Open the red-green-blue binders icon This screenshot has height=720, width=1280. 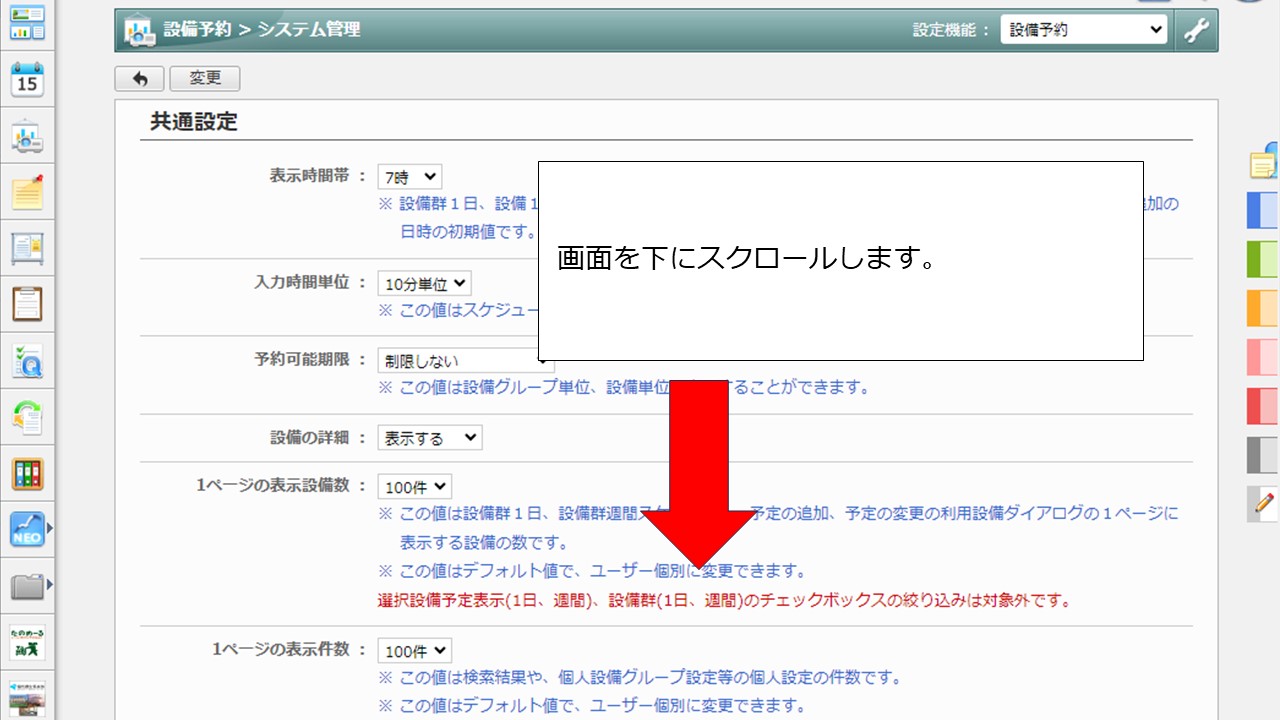click(27, 473)
